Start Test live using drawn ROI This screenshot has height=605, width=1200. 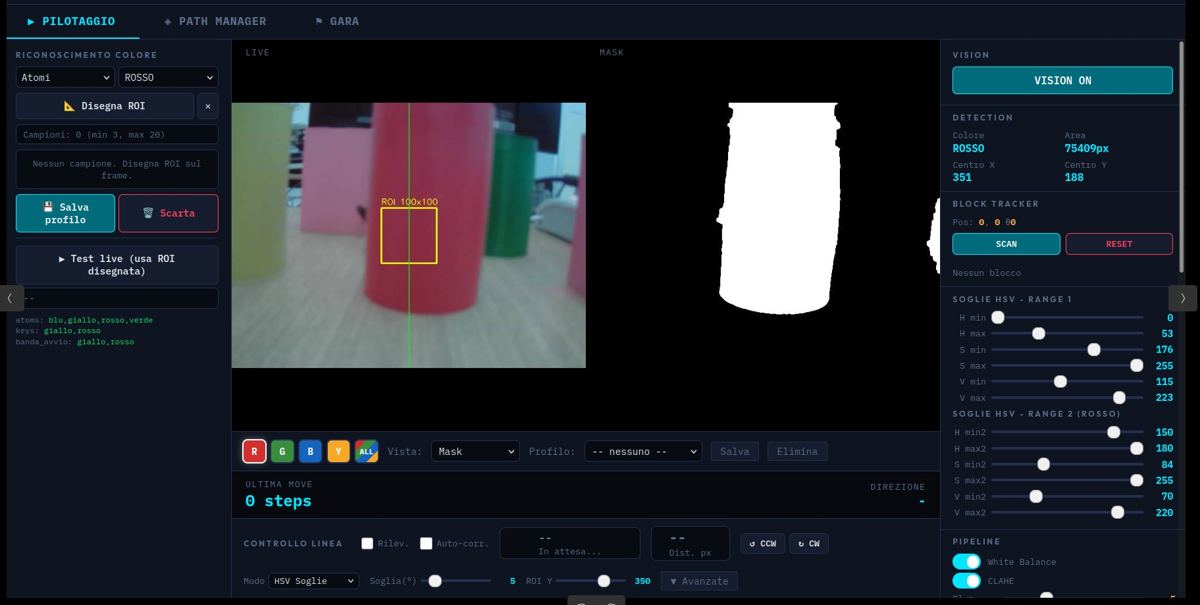[117, 265]
